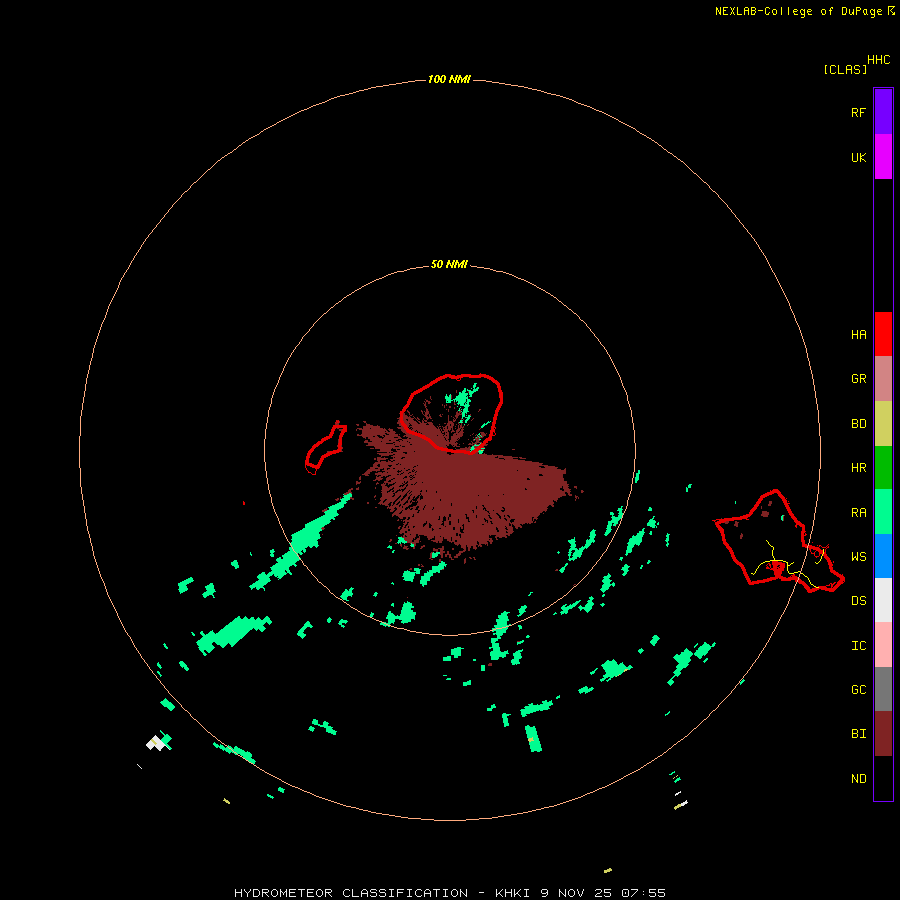This screenshot has width=900, height=900.
Task: Click the 'NEXLAB-College of DuPage' credit text
Action: [x=798, y=11]
